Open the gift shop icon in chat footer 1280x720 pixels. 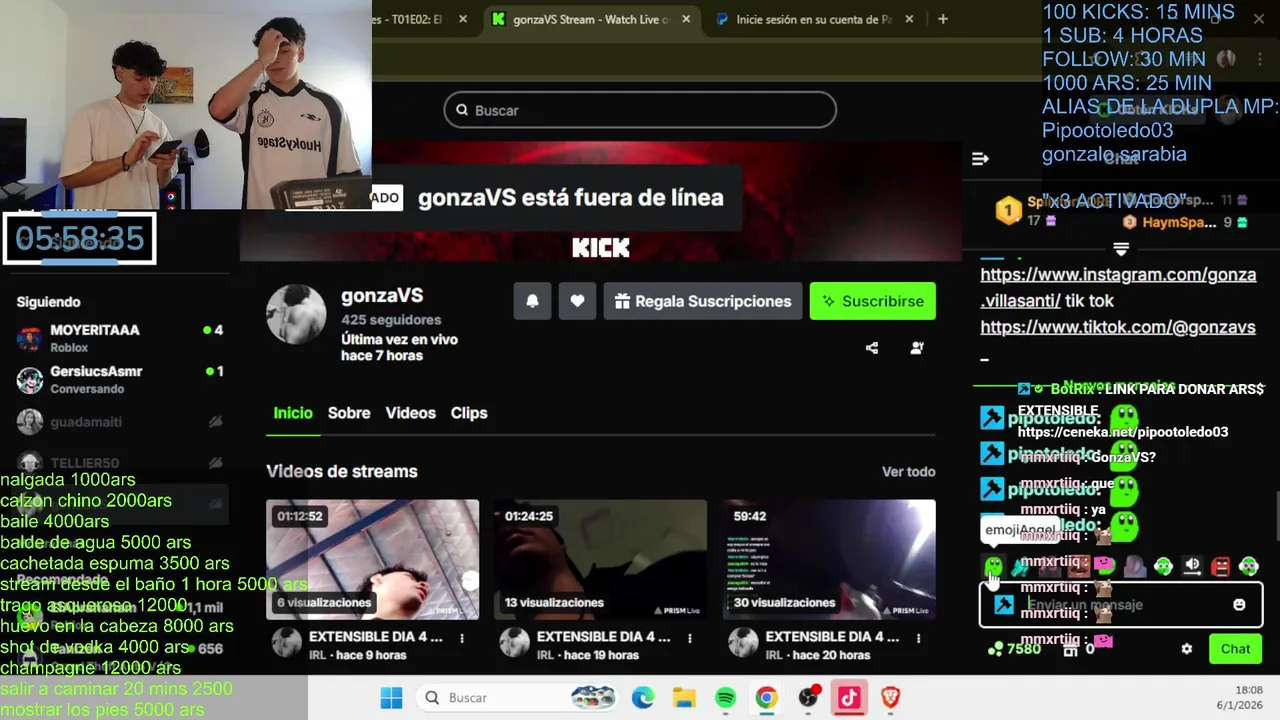point(1069,649)
